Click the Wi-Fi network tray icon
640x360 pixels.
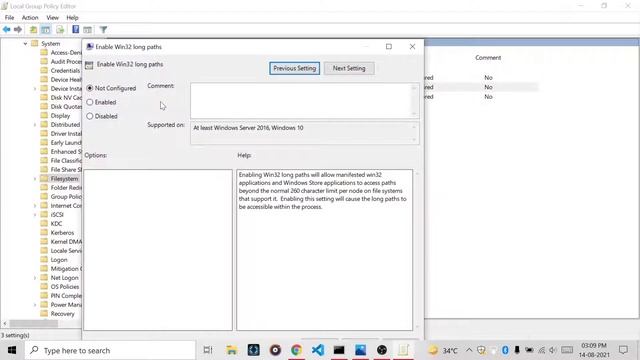pos(542,350)
